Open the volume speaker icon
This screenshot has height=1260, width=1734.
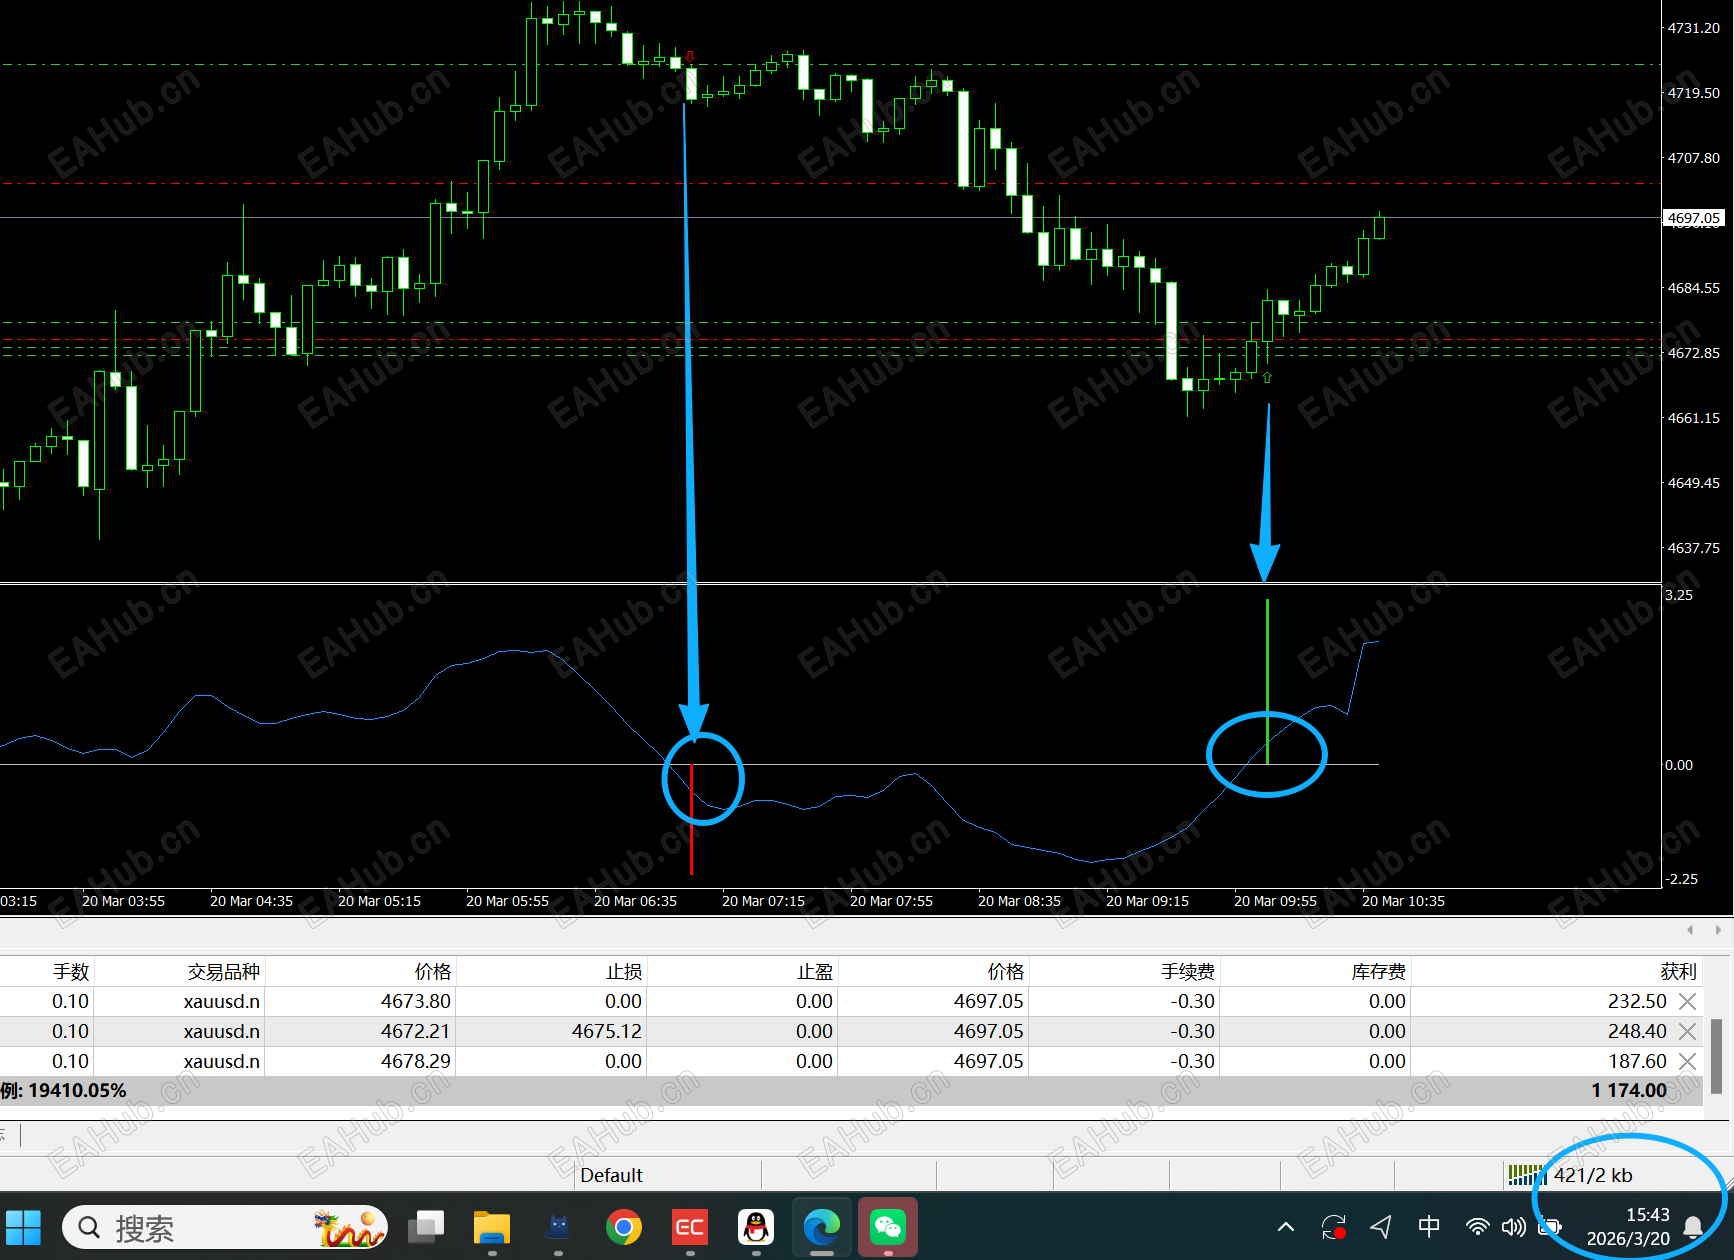1513,1227
